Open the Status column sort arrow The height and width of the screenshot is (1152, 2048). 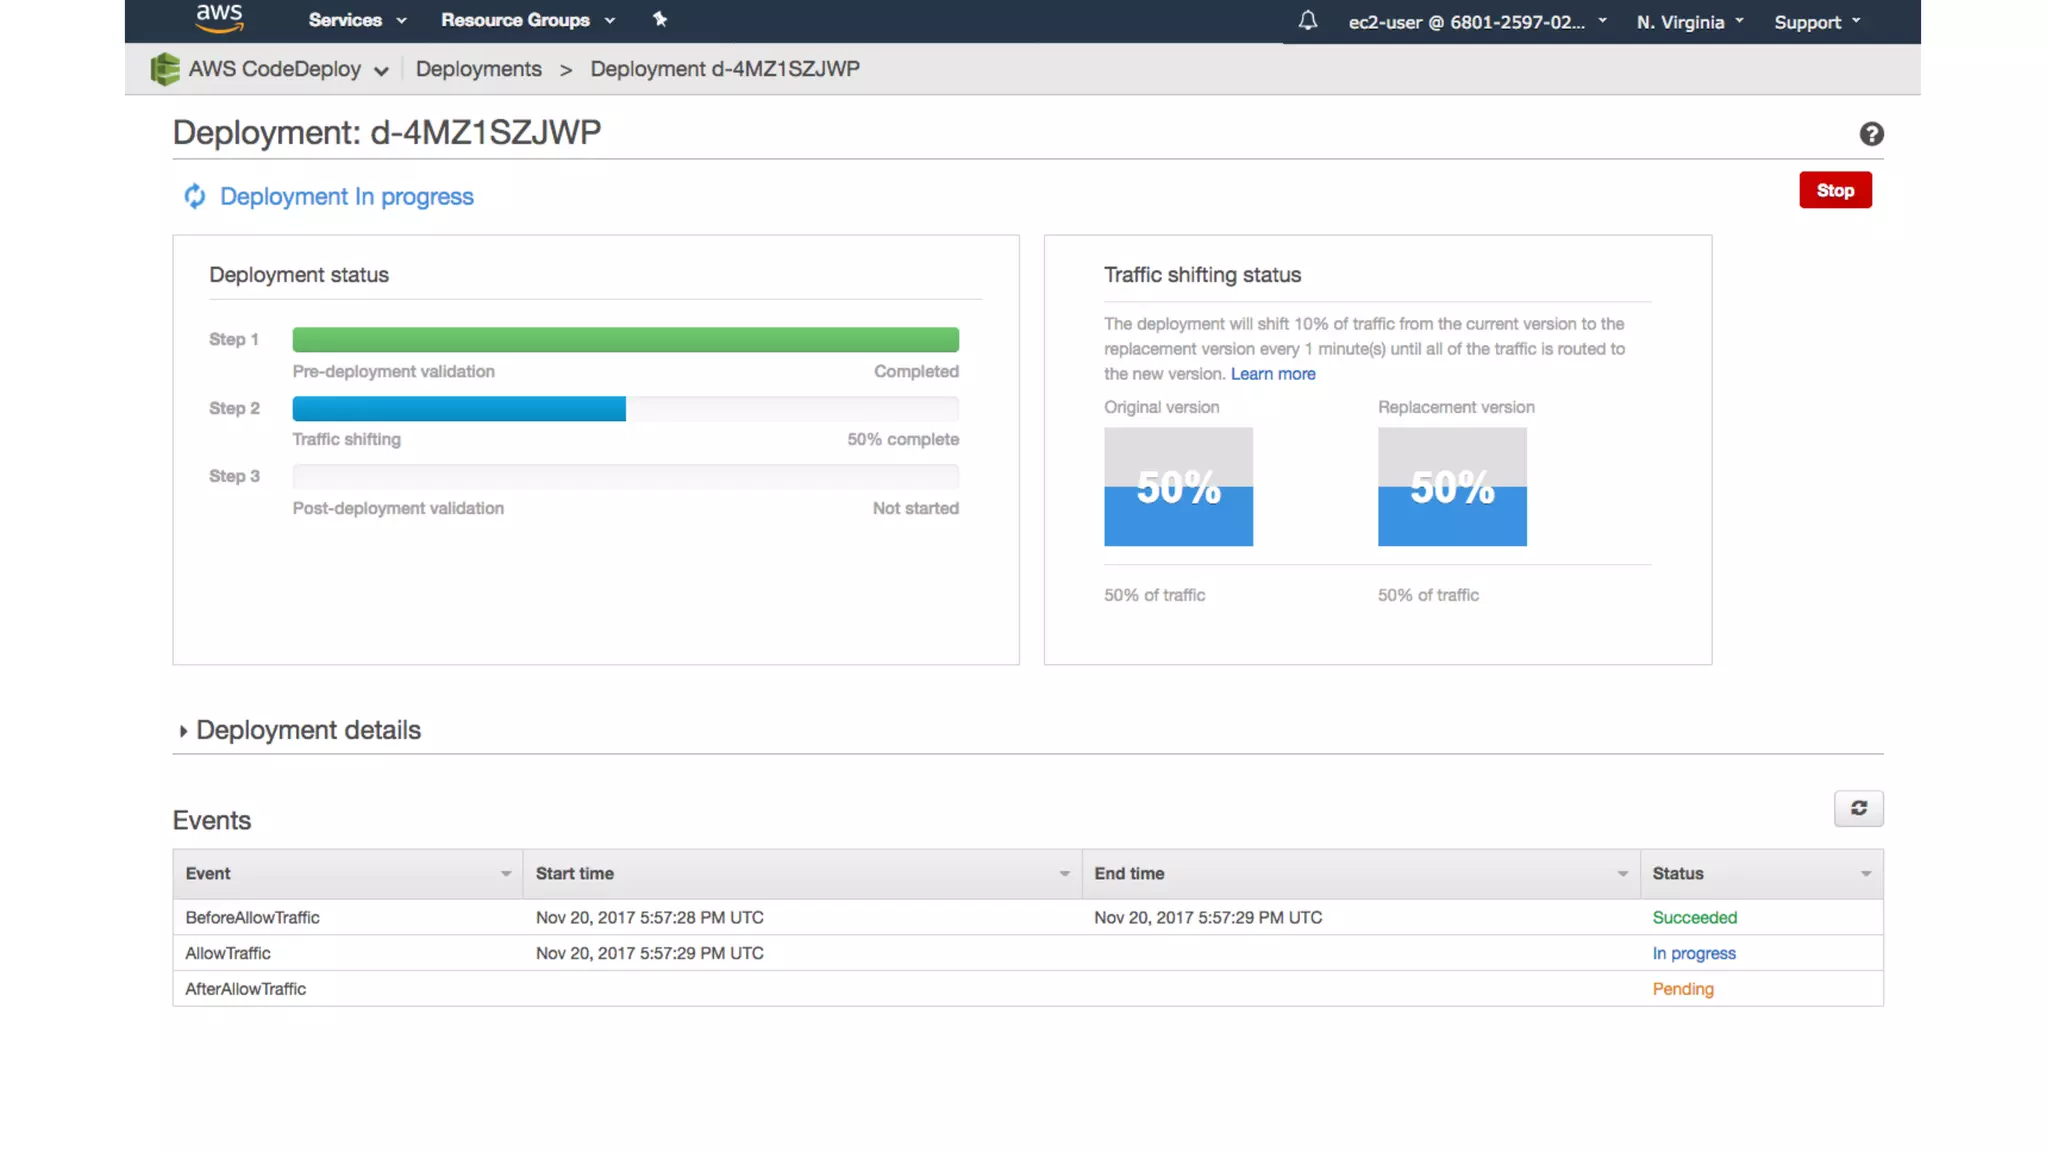1865,874
